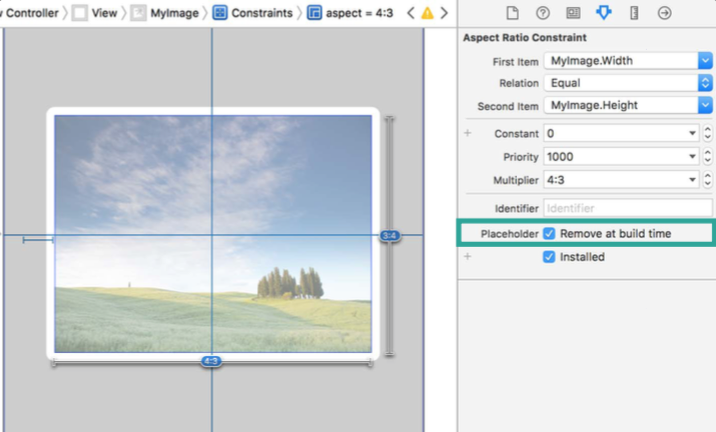Select the 3:4 constraint badge beside image
Viewport: 716px width, 432px height.
390,236
